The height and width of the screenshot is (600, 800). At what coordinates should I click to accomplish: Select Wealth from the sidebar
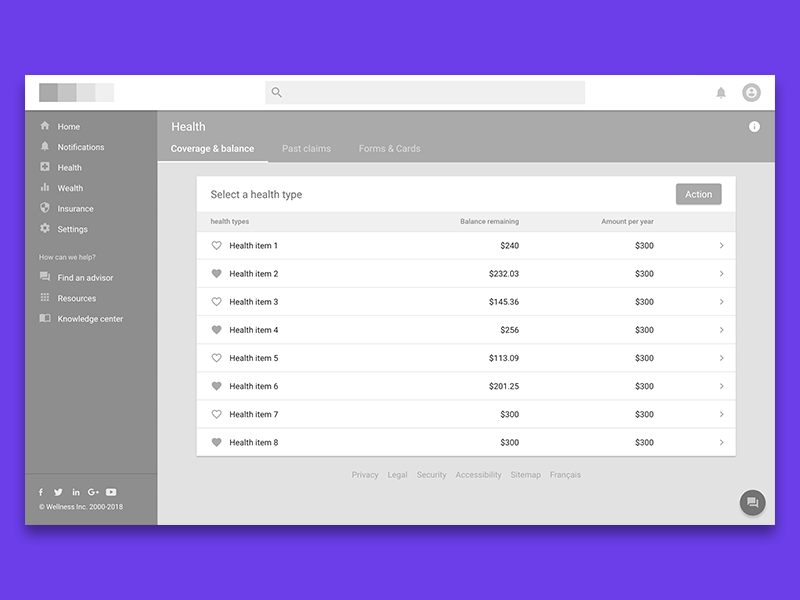coord(70,188)
